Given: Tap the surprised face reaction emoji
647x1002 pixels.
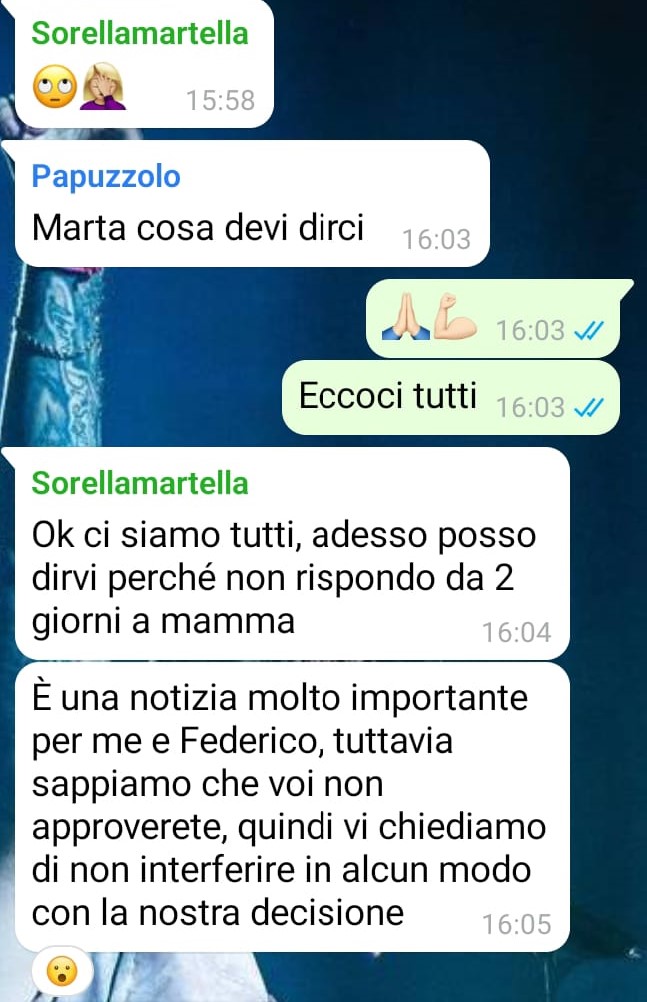Looking at the screenshot, I should point(62,972).
